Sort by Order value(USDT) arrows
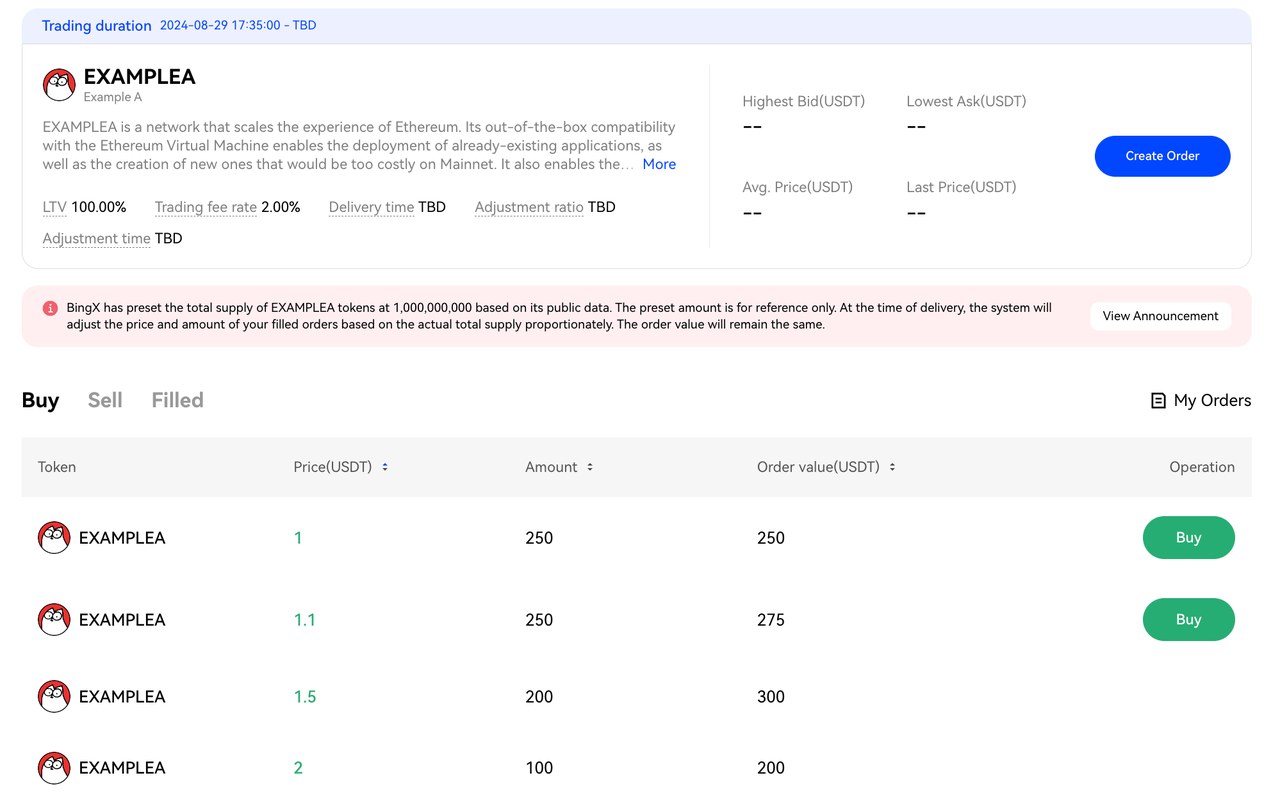 [892, 467]
